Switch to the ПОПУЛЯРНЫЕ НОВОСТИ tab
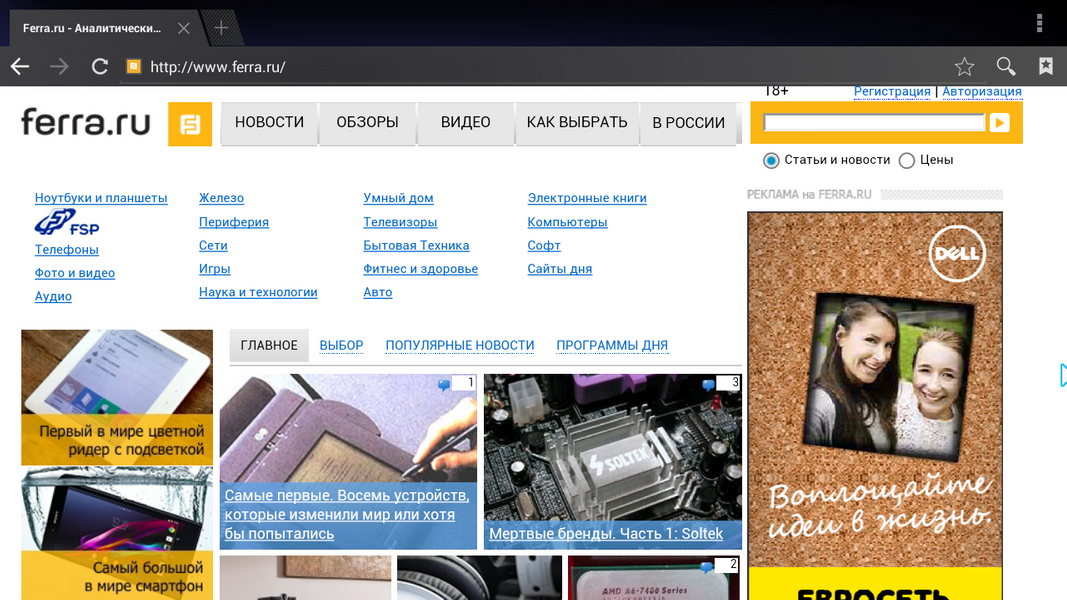The image size is (1067, 600). pyautogui.click(x=460, y=345)
